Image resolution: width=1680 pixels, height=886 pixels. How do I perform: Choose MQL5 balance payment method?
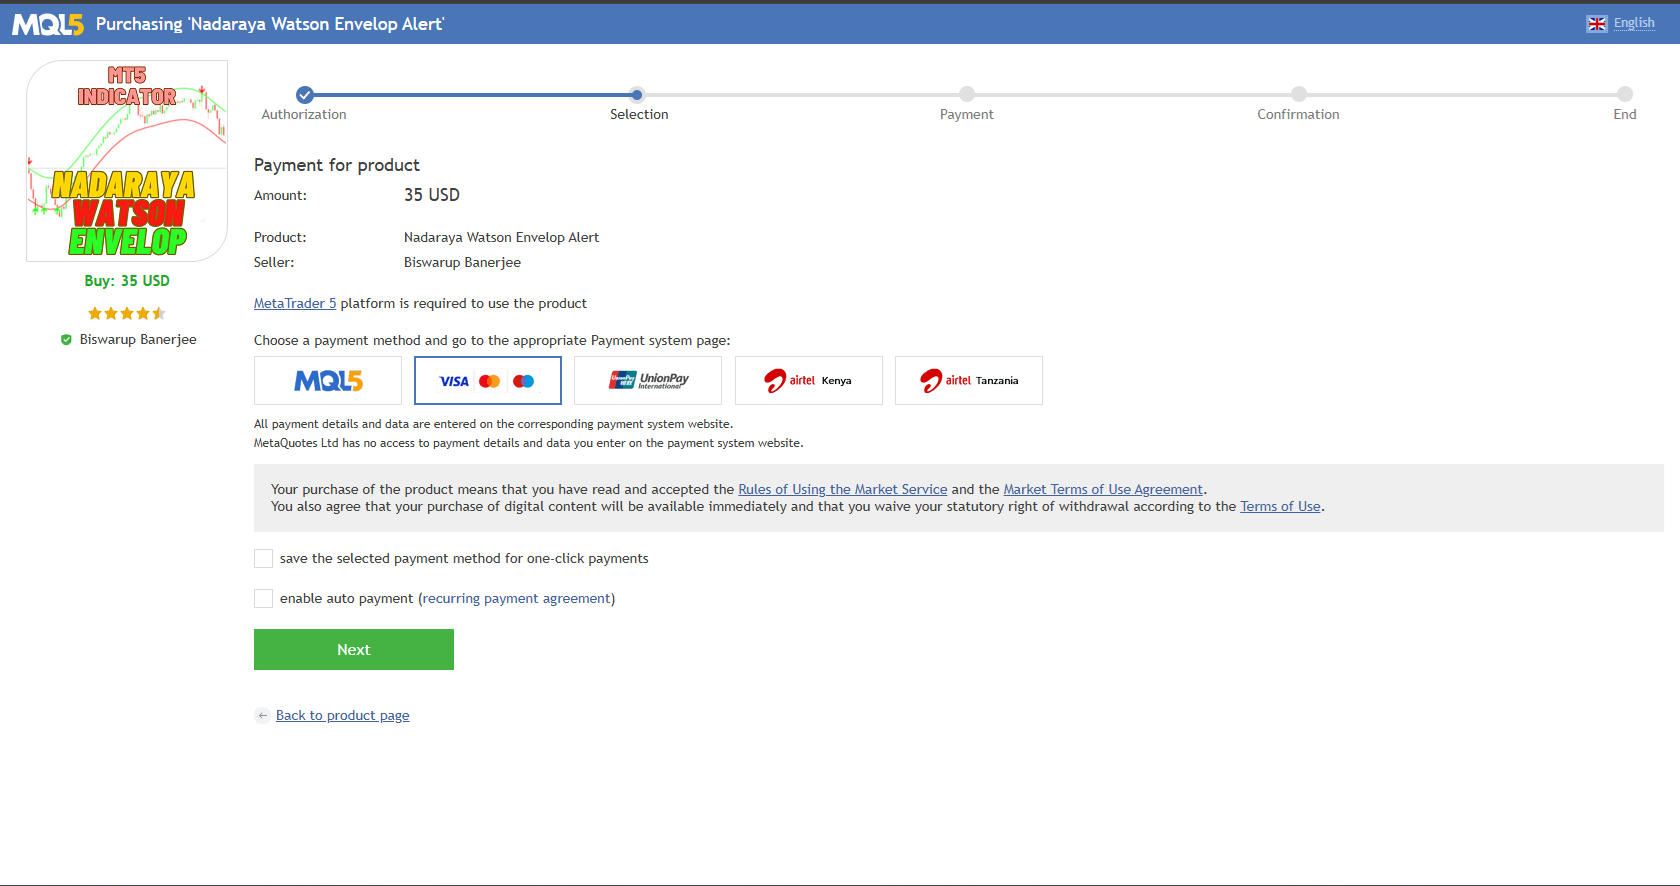click(x=328, y=381)
